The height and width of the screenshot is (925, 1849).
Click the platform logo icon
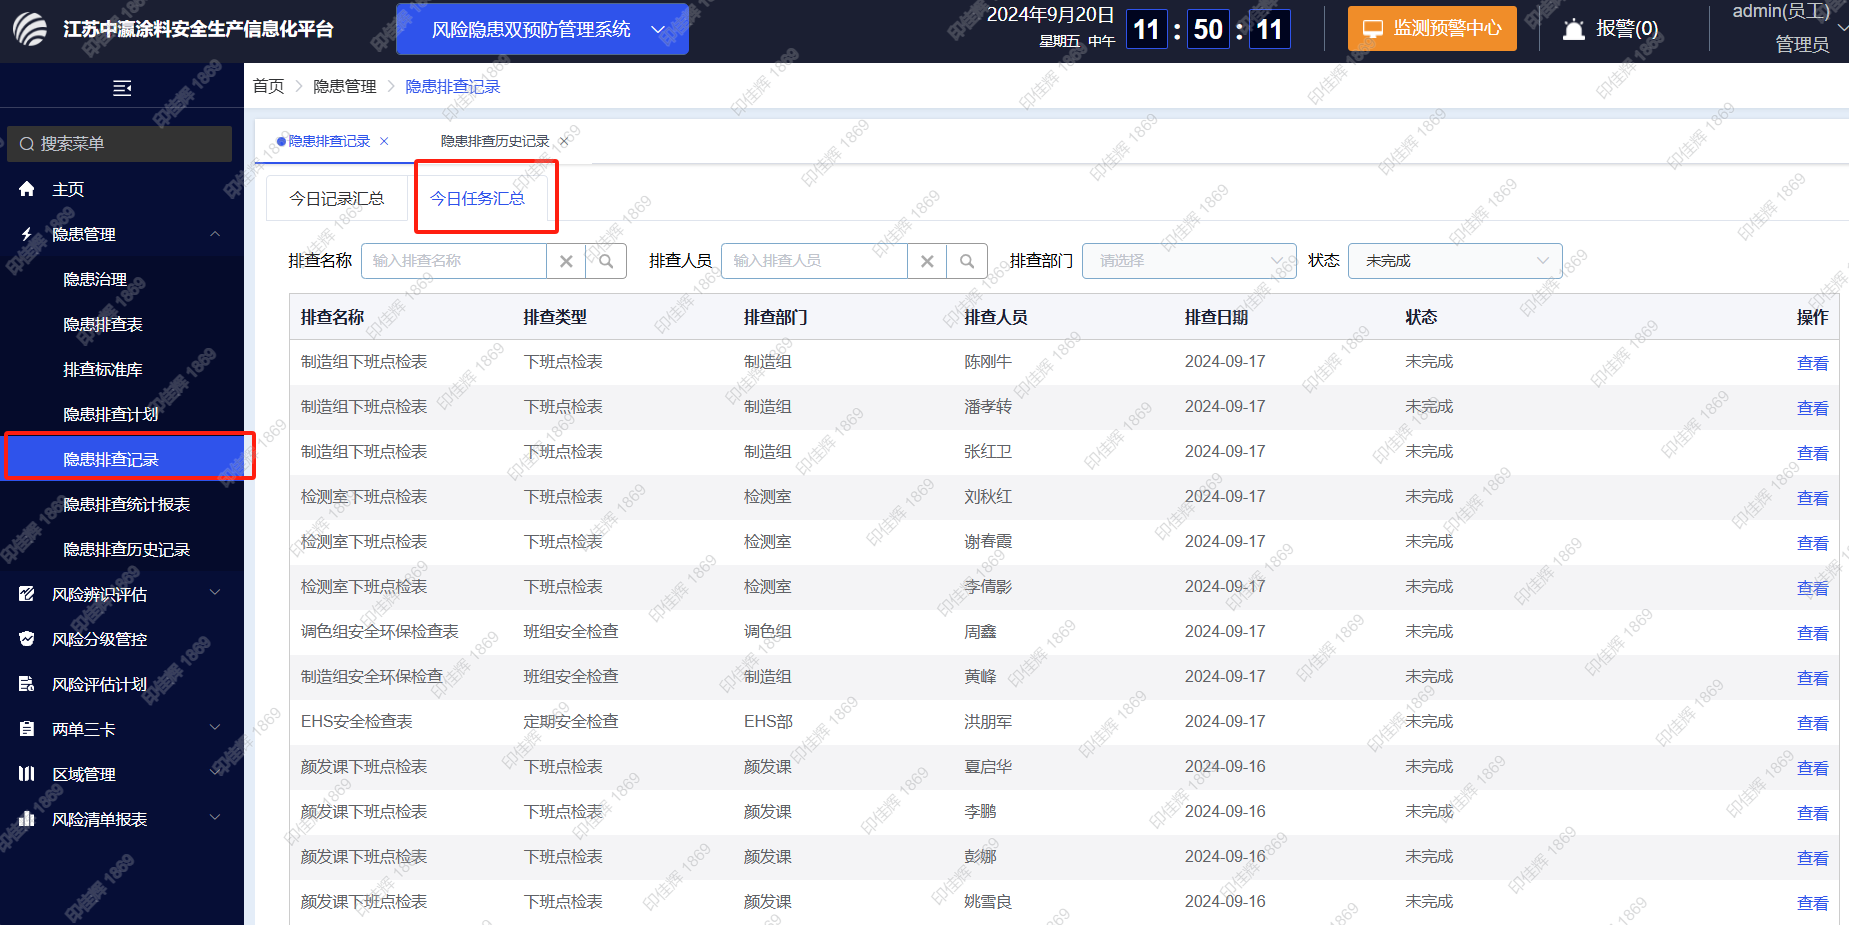(31, 29)
